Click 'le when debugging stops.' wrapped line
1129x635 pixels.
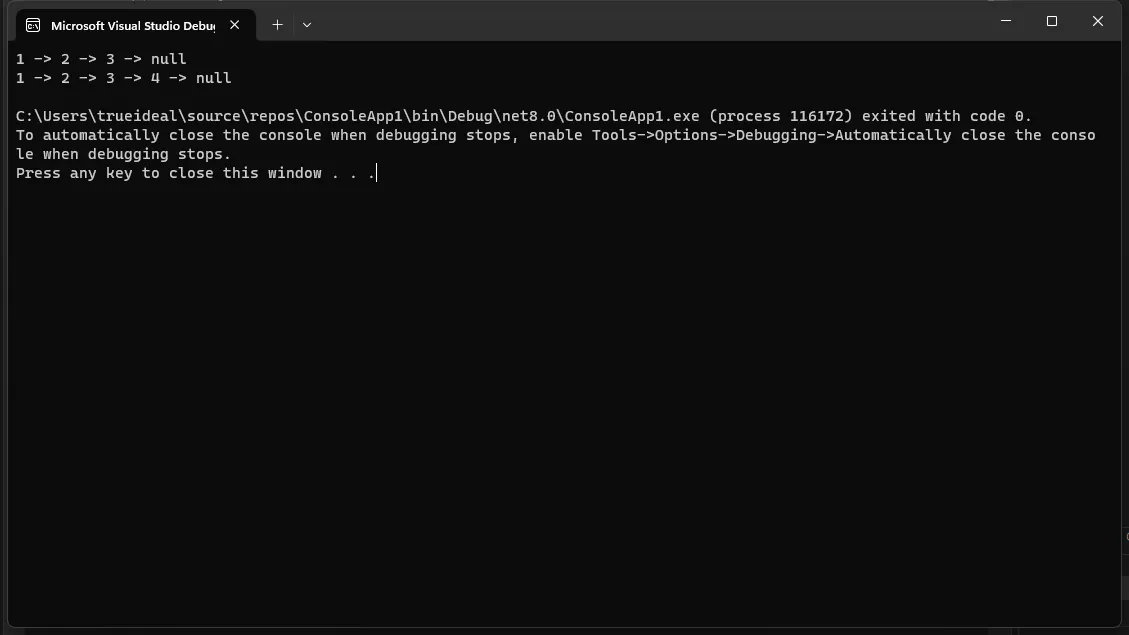coord(123,154)
